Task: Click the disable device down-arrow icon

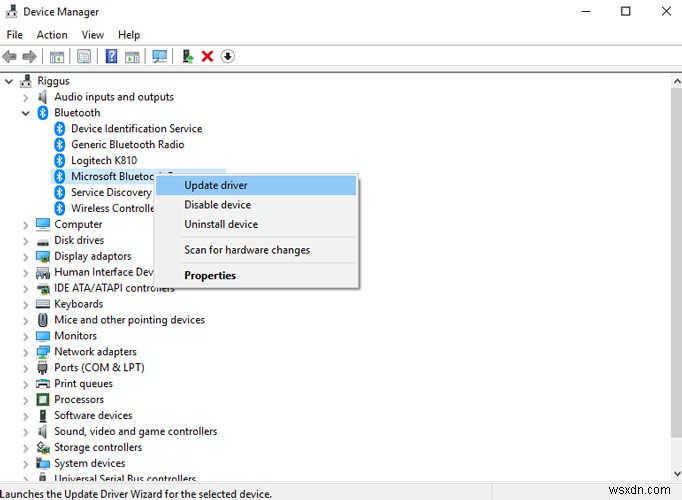Action: 227,56
